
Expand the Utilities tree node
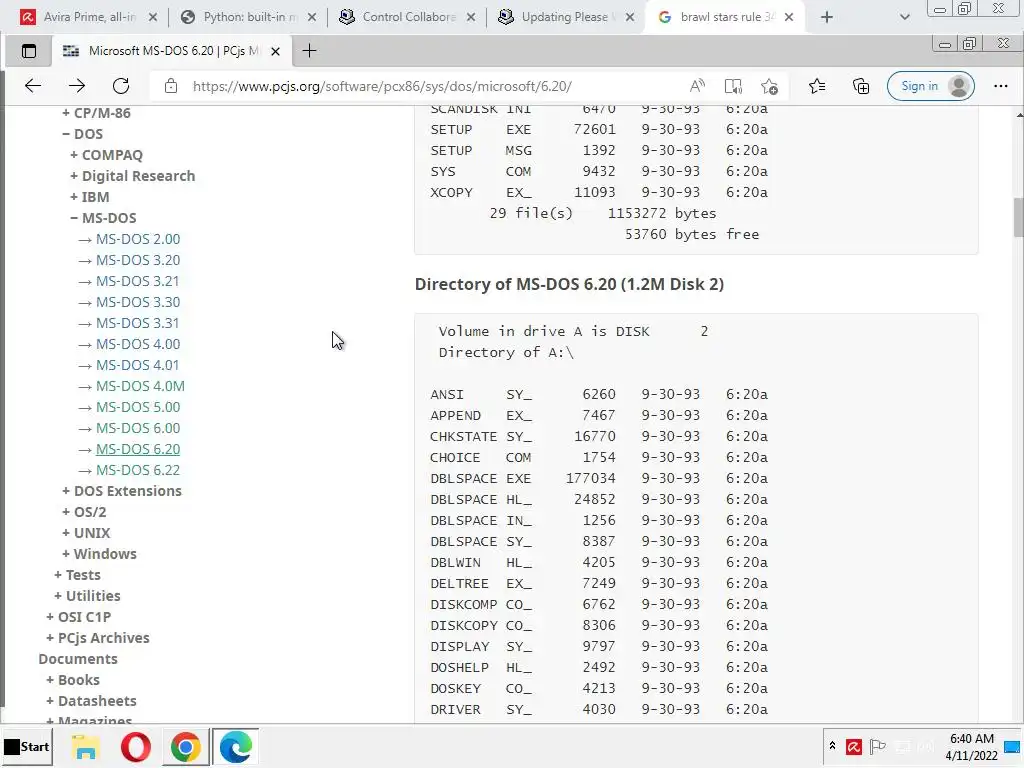(x=87, y=596)
